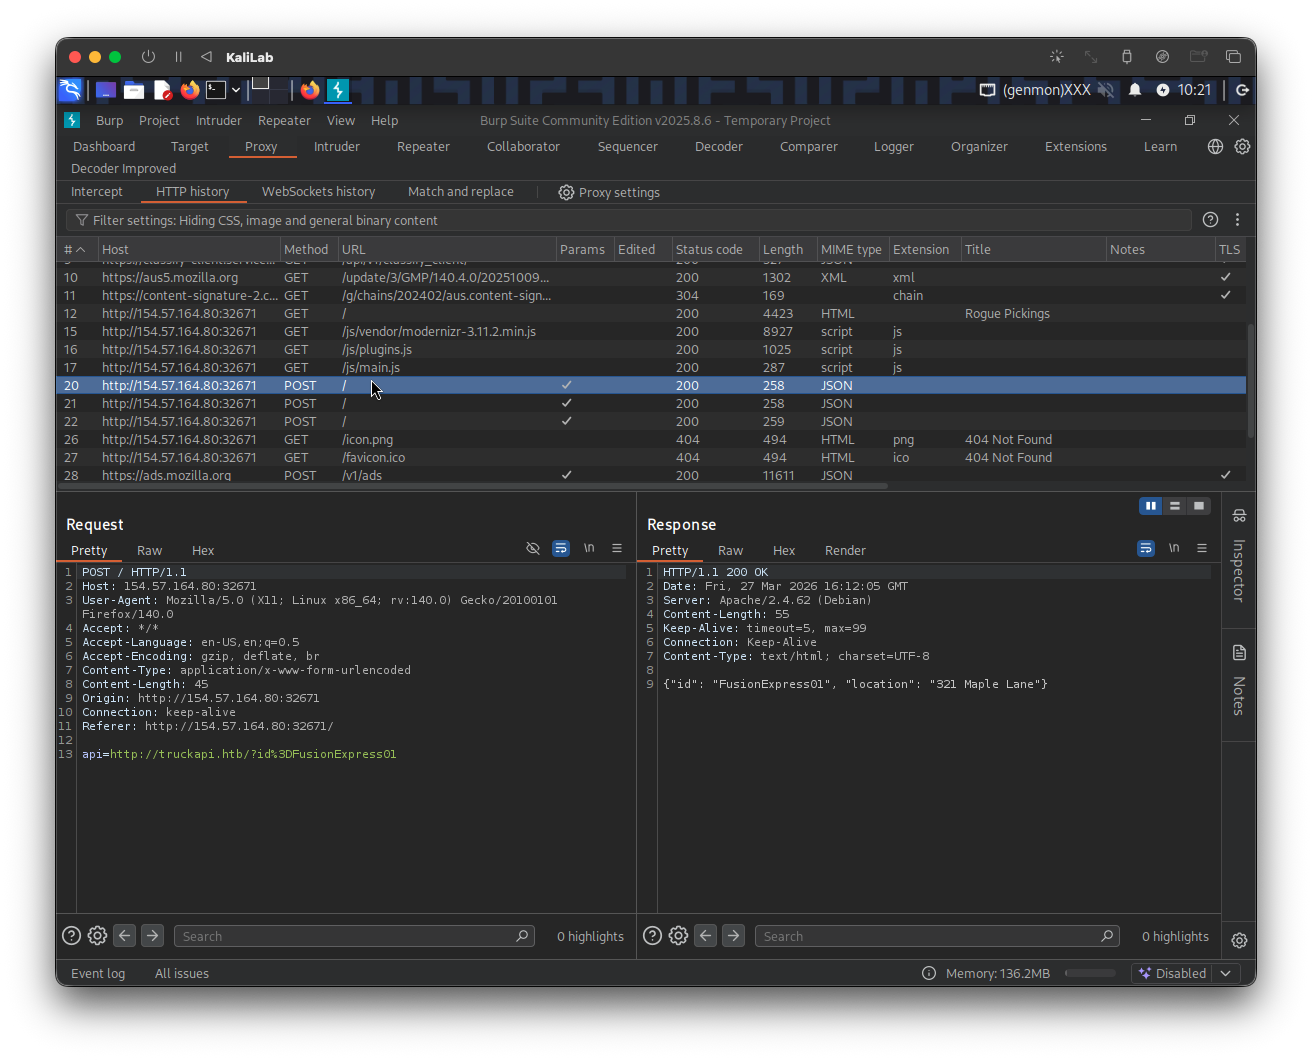Open the Proxy settings gear
Screen dimensions: 1312x1060
(x=566, y=192)
